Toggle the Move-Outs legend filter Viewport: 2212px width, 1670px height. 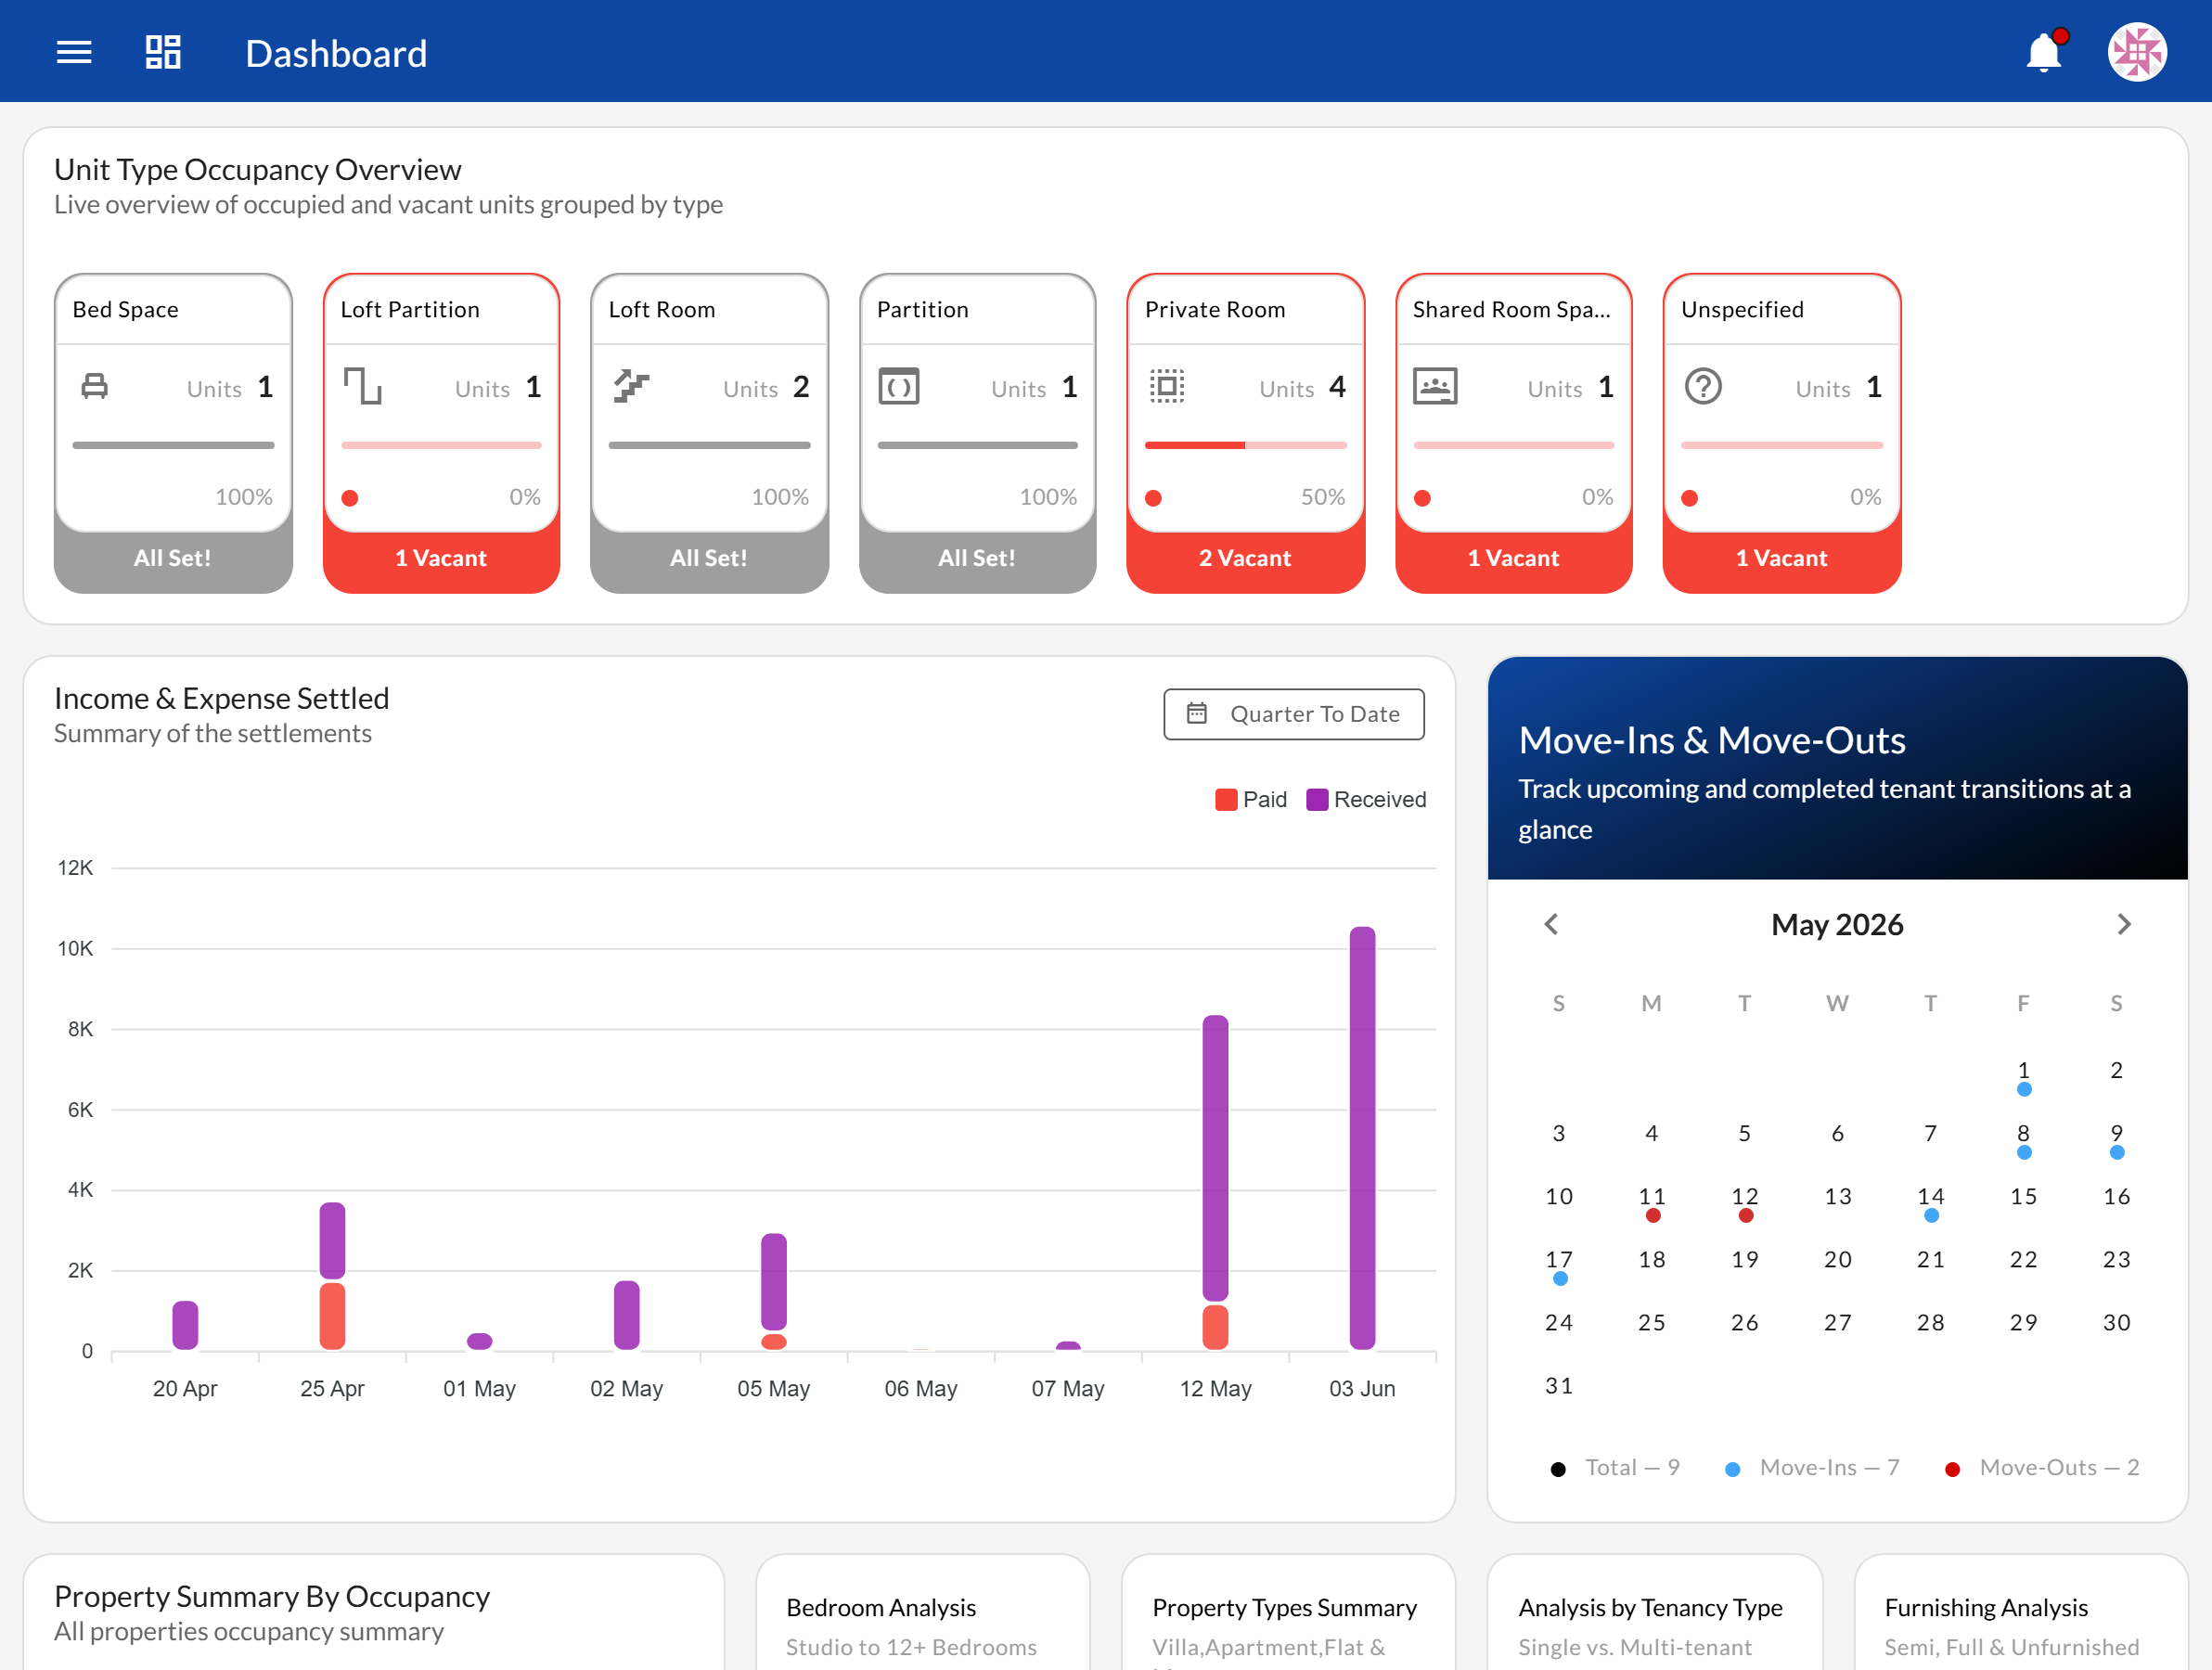[2041, 1467]
